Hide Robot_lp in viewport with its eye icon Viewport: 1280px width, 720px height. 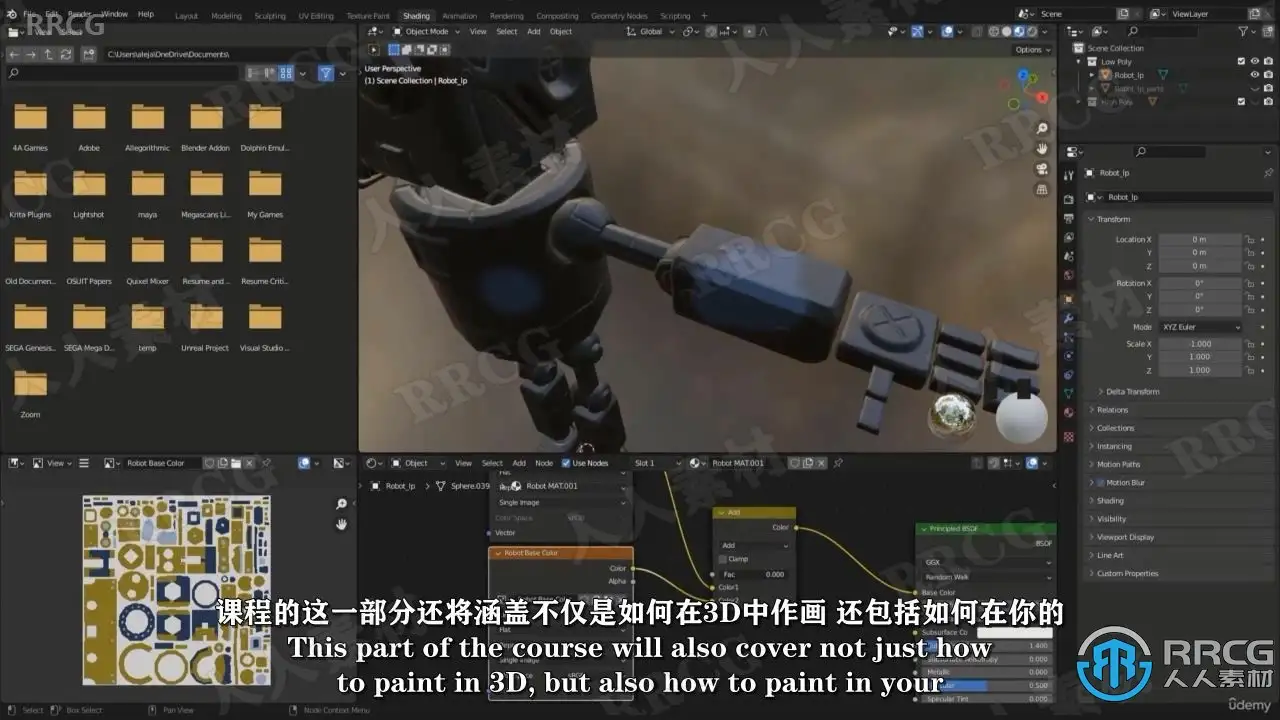[x=1255, y=75]
